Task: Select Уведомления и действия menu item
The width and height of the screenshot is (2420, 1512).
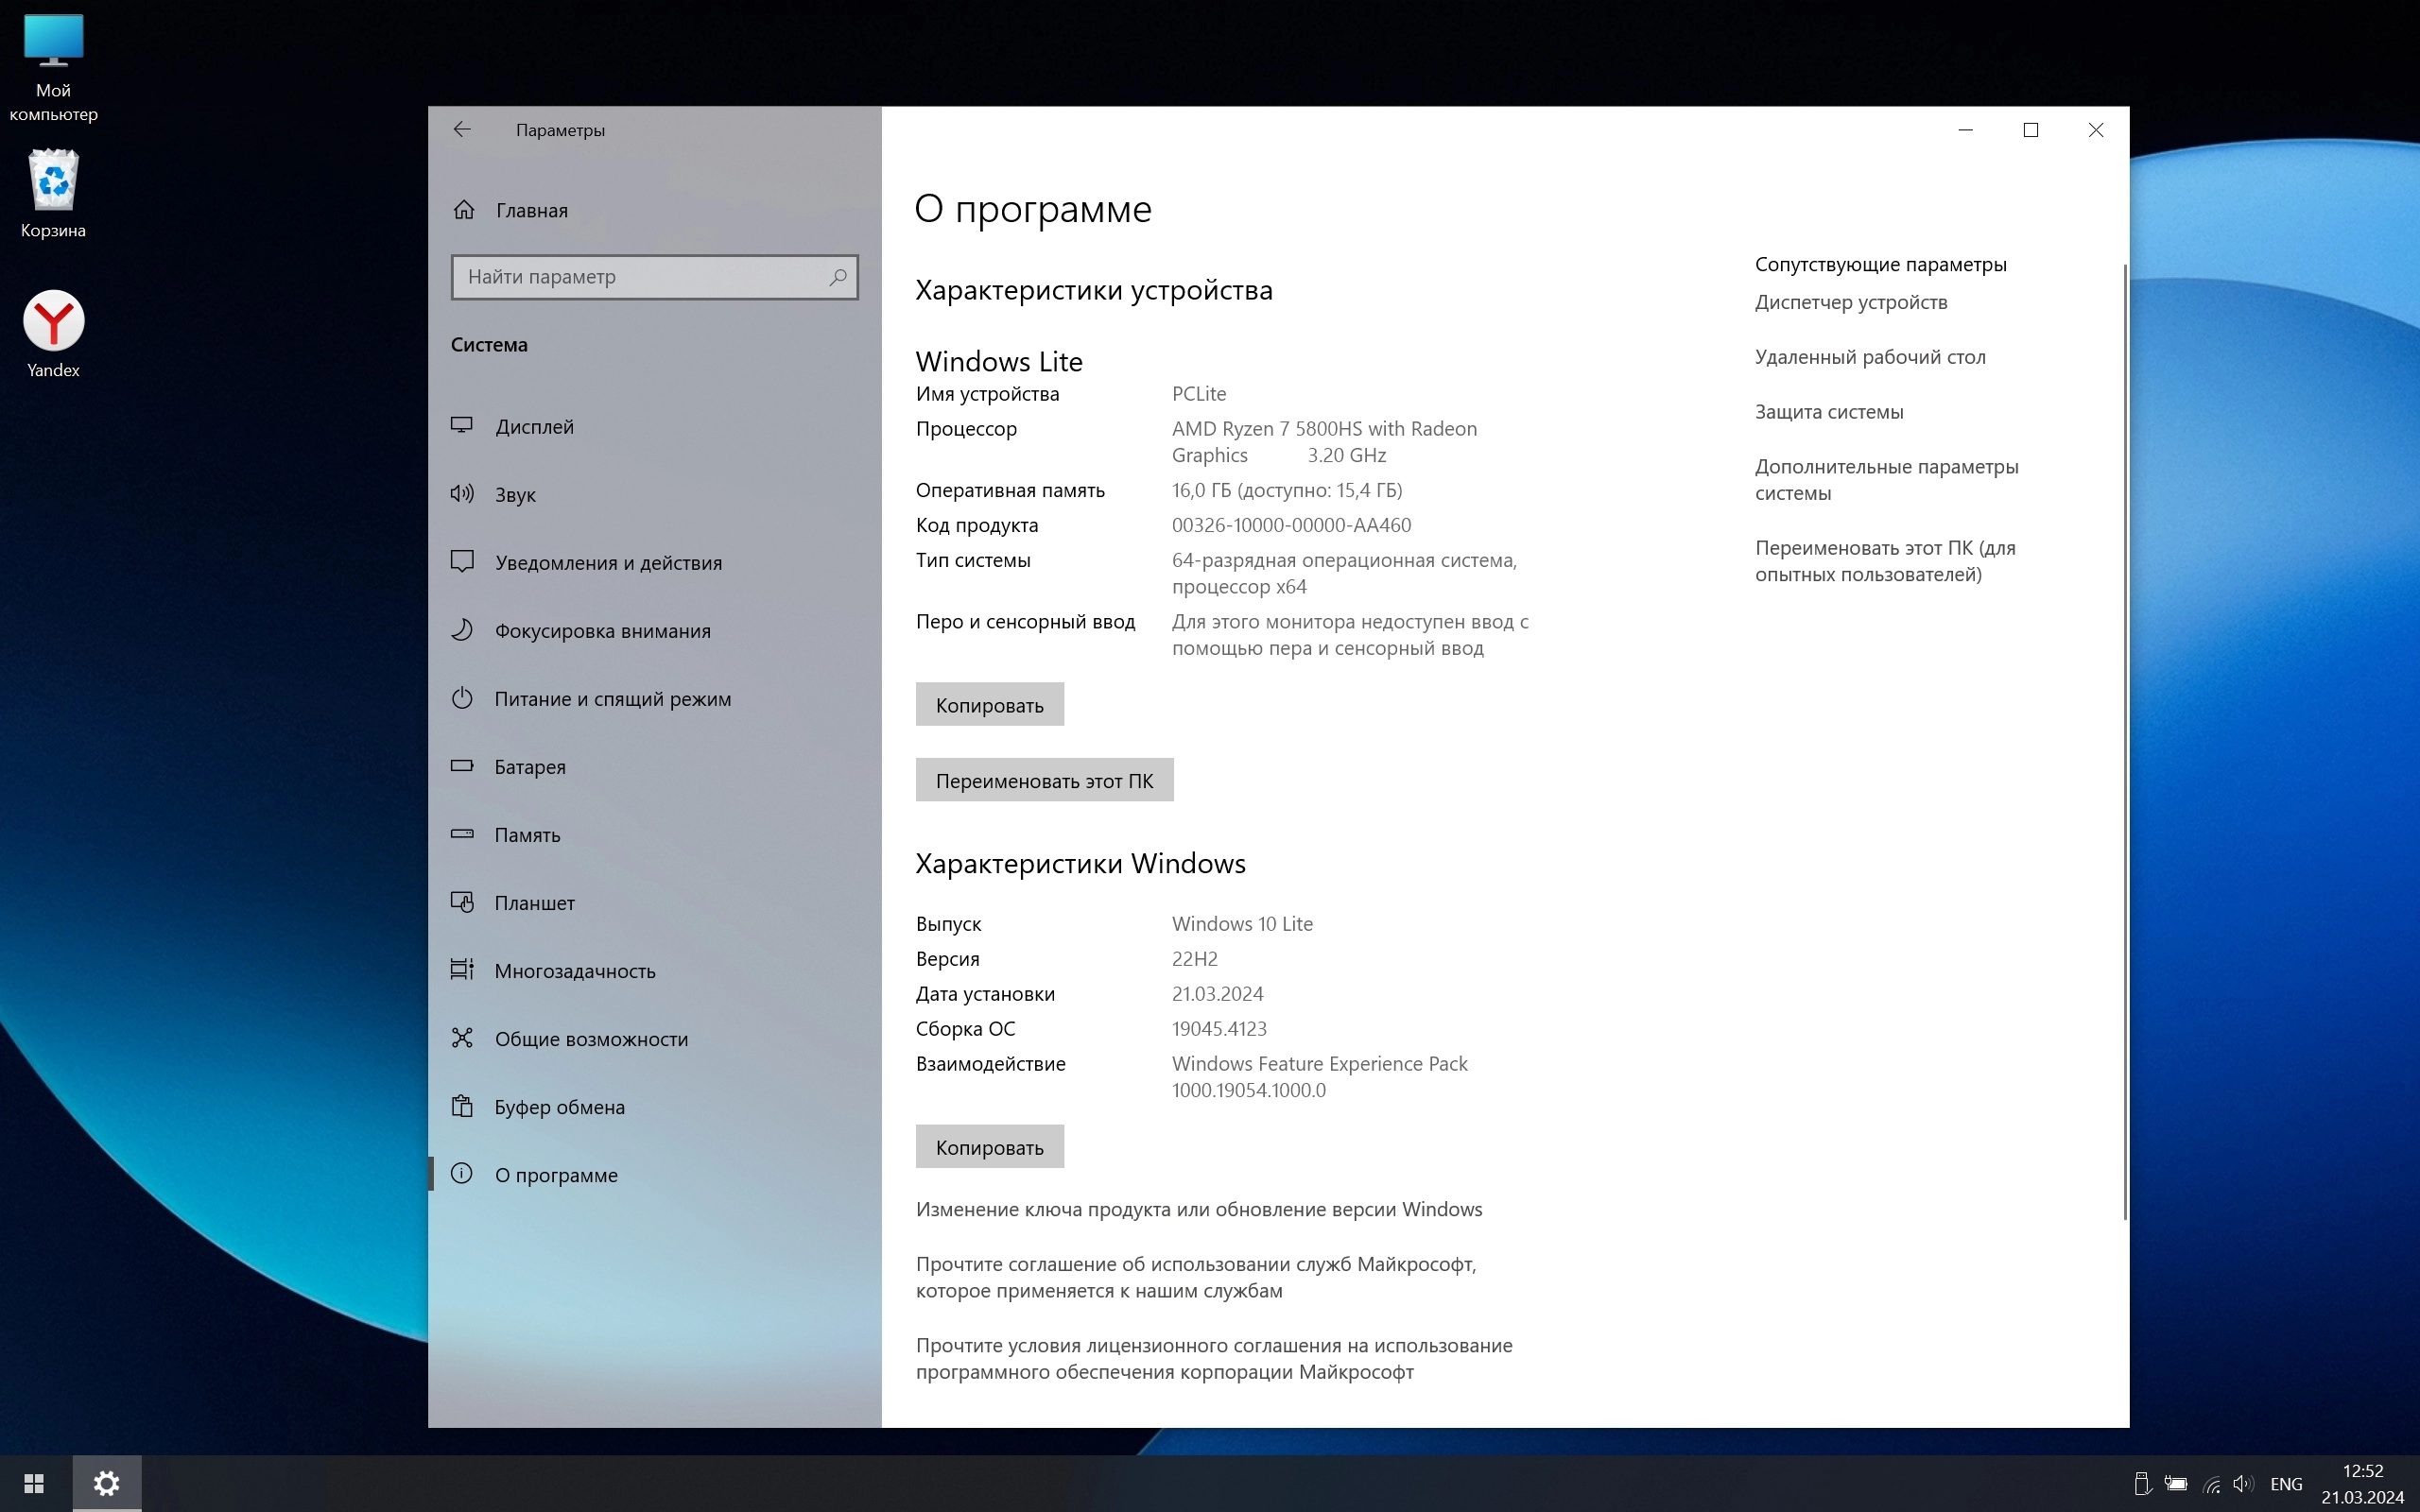Action: [608, 563]
